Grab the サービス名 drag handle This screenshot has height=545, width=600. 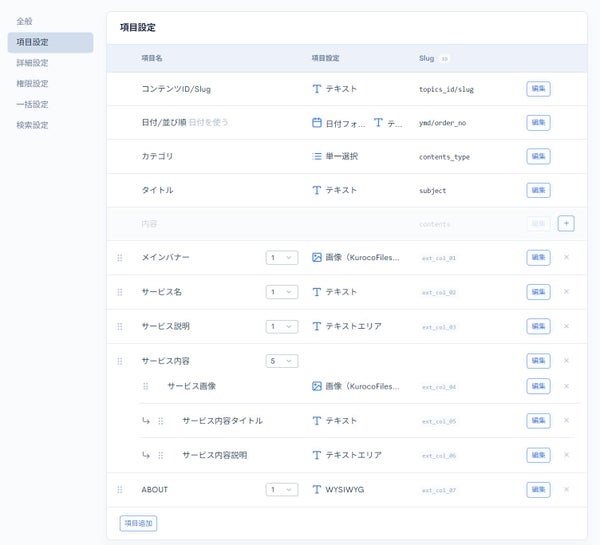click(x=120, y=292)
